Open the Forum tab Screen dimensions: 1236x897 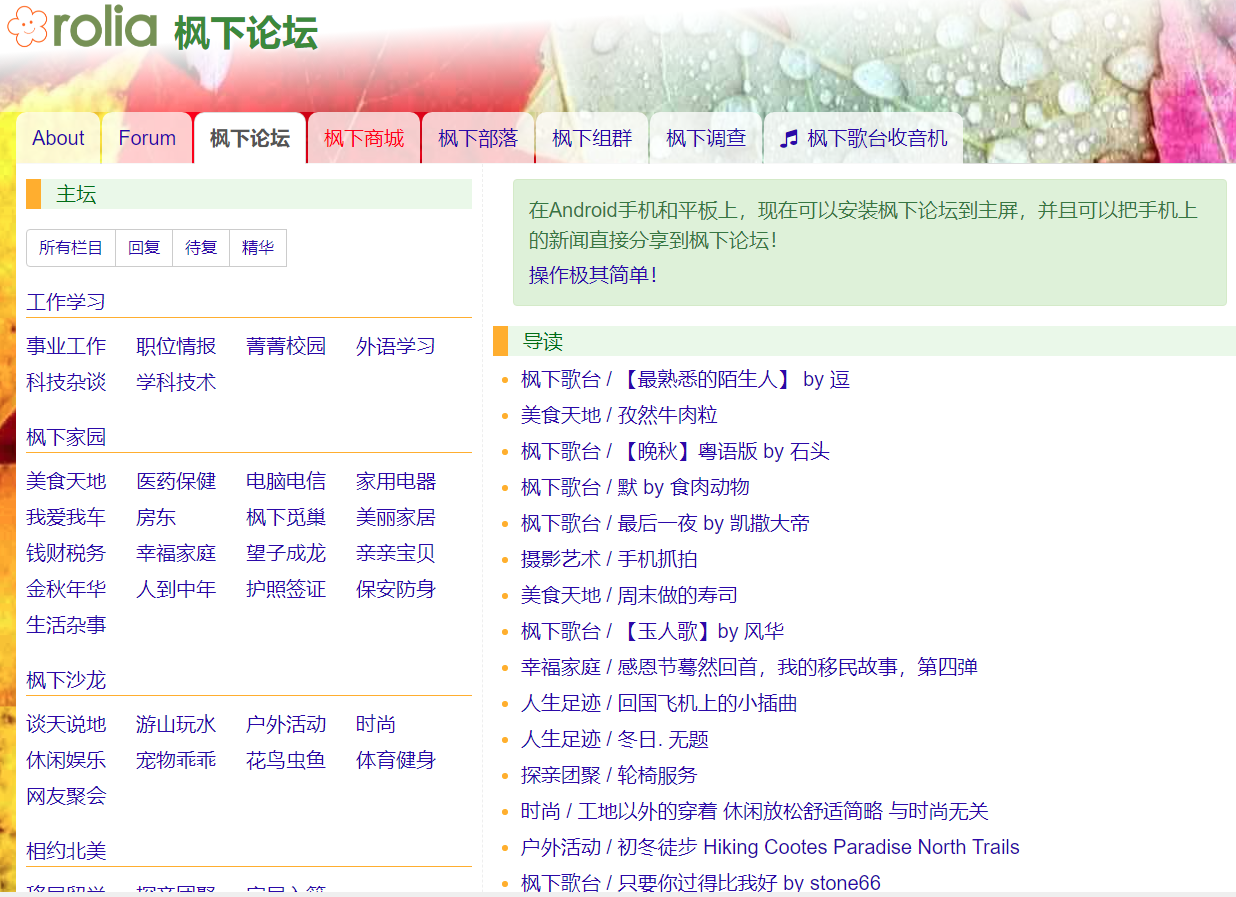(147, 138)
